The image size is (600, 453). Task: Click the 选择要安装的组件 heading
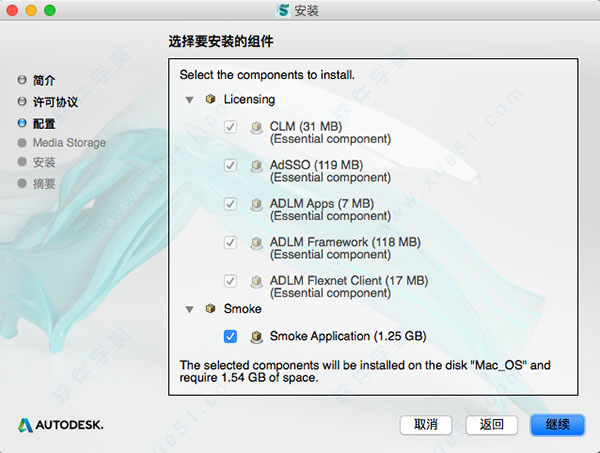(x=221, y=41)
